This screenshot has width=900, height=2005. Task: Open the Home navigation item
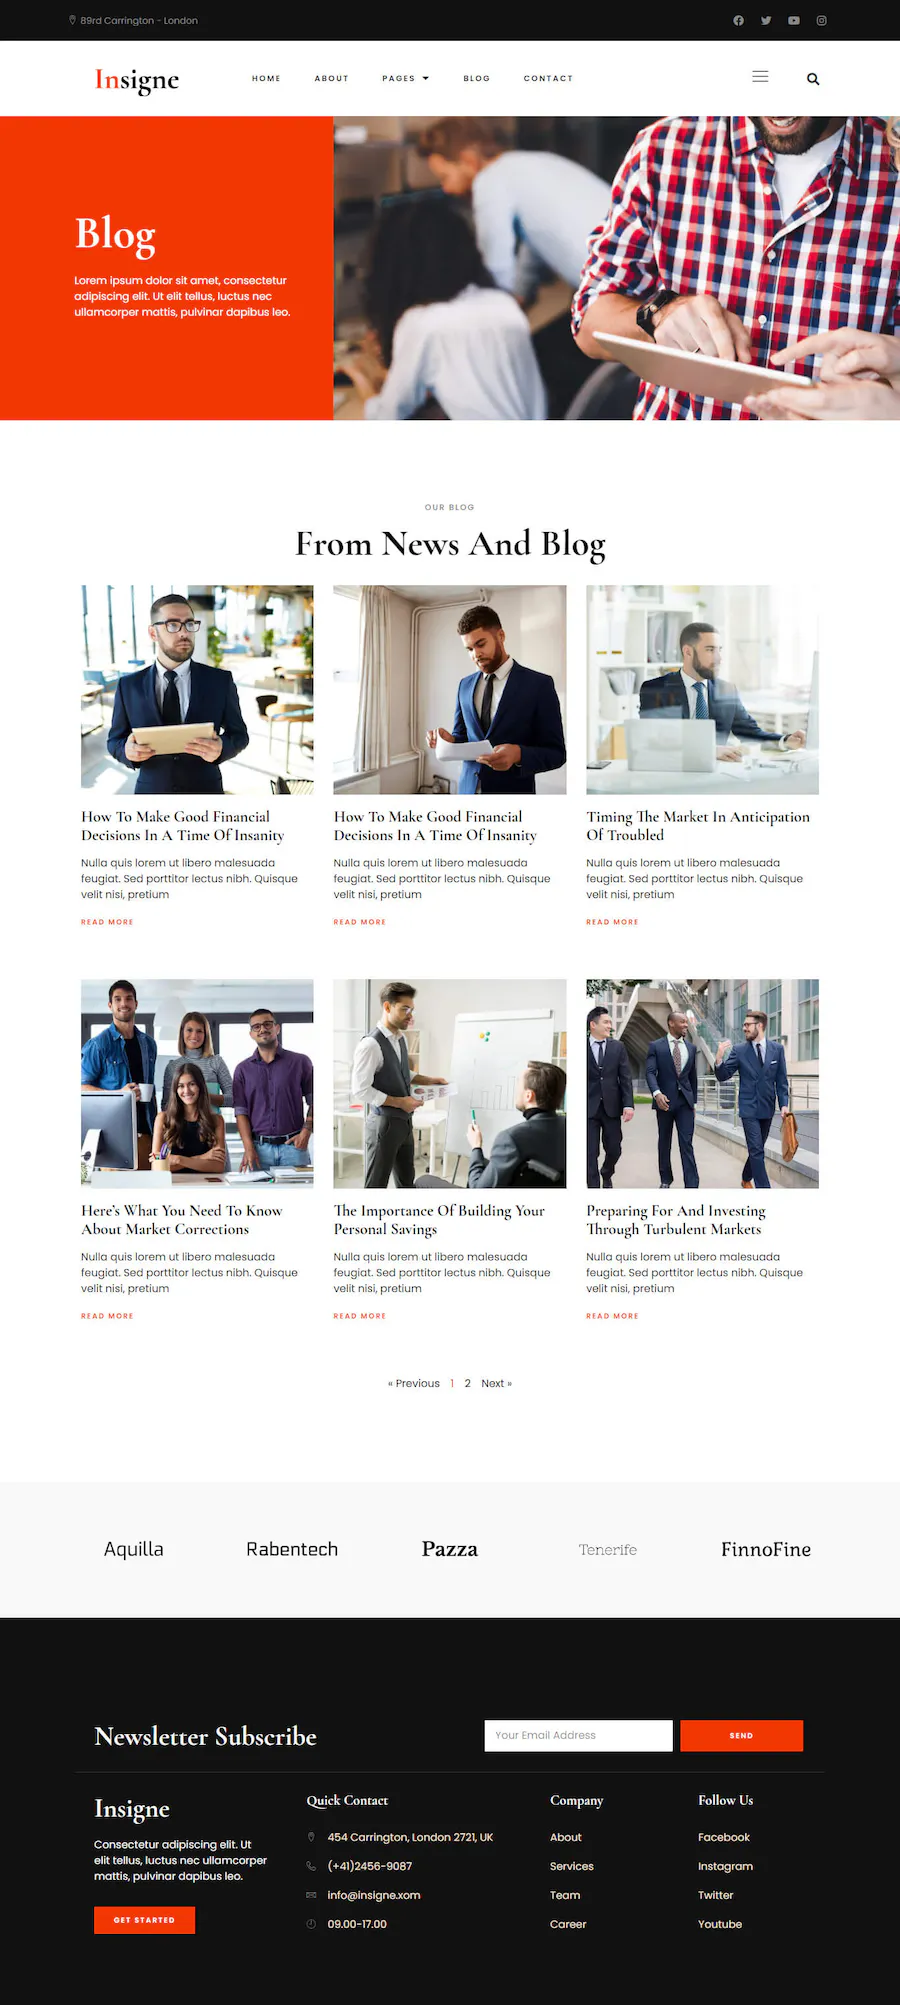click(266, 78)
